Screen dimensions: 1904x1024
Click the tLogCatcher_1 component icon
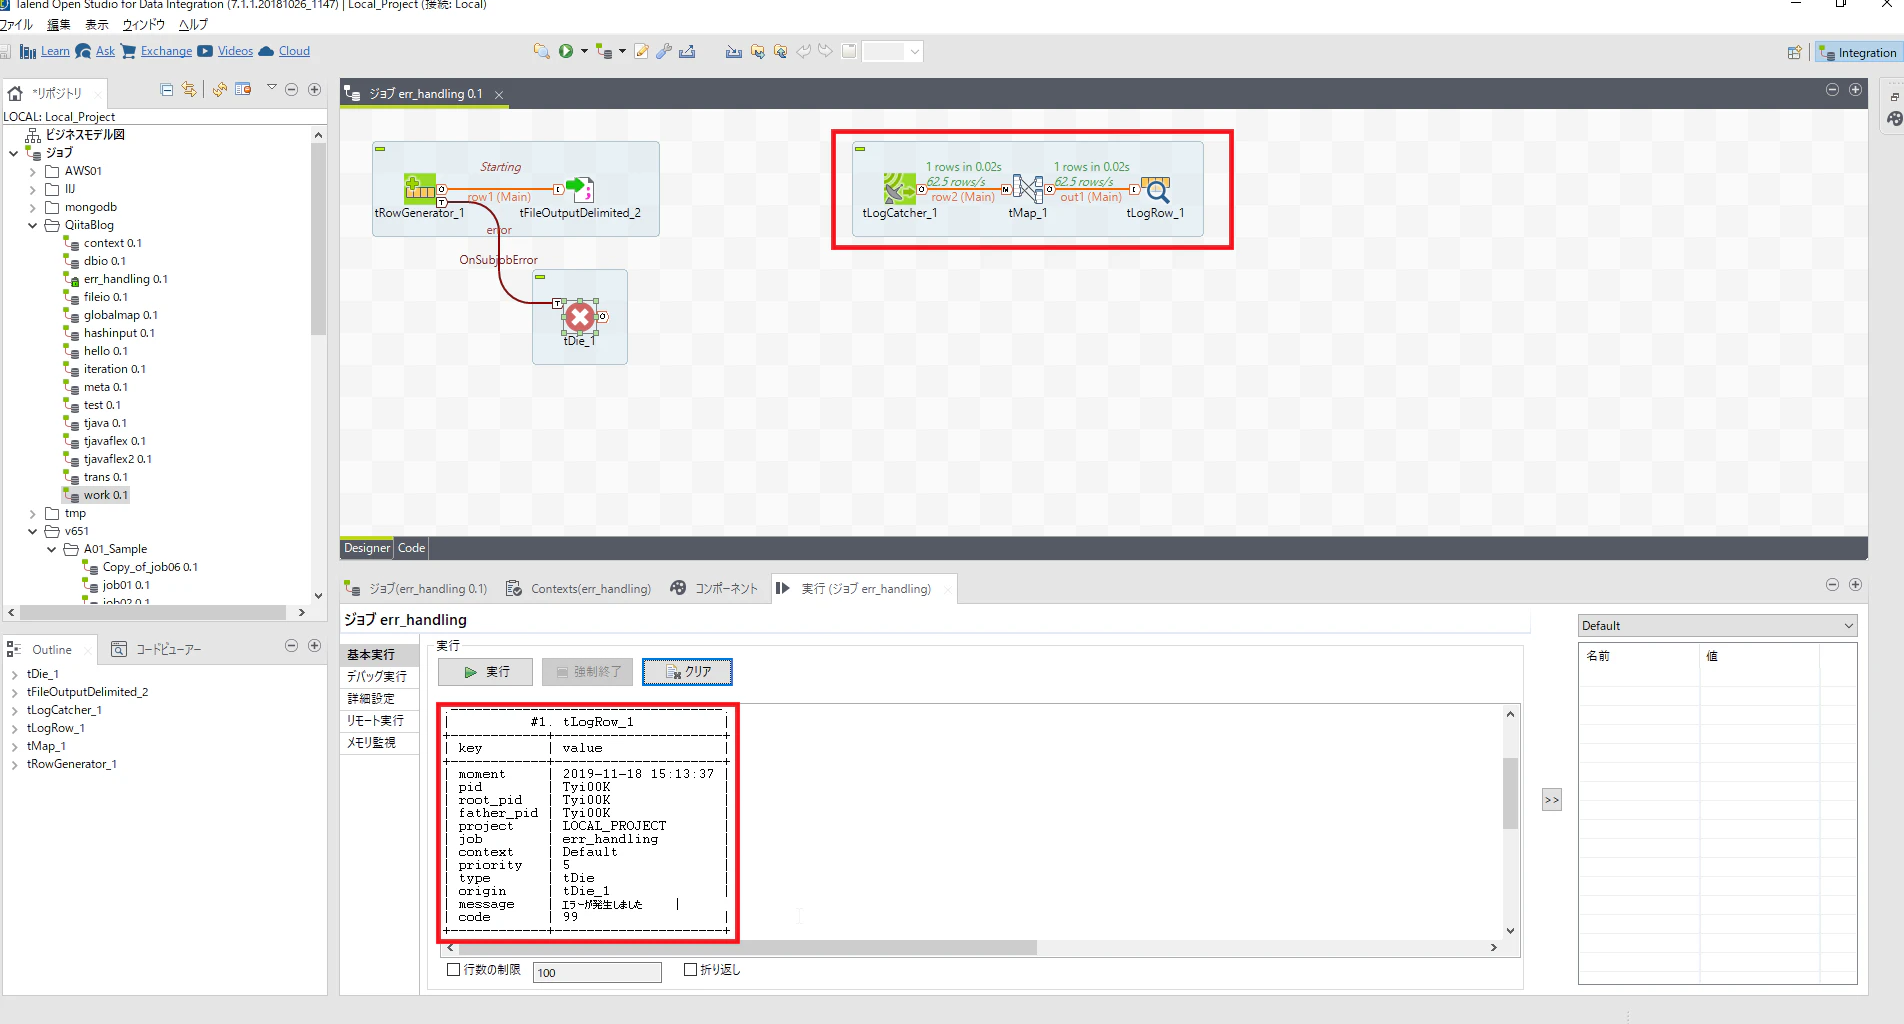(899, 189)
